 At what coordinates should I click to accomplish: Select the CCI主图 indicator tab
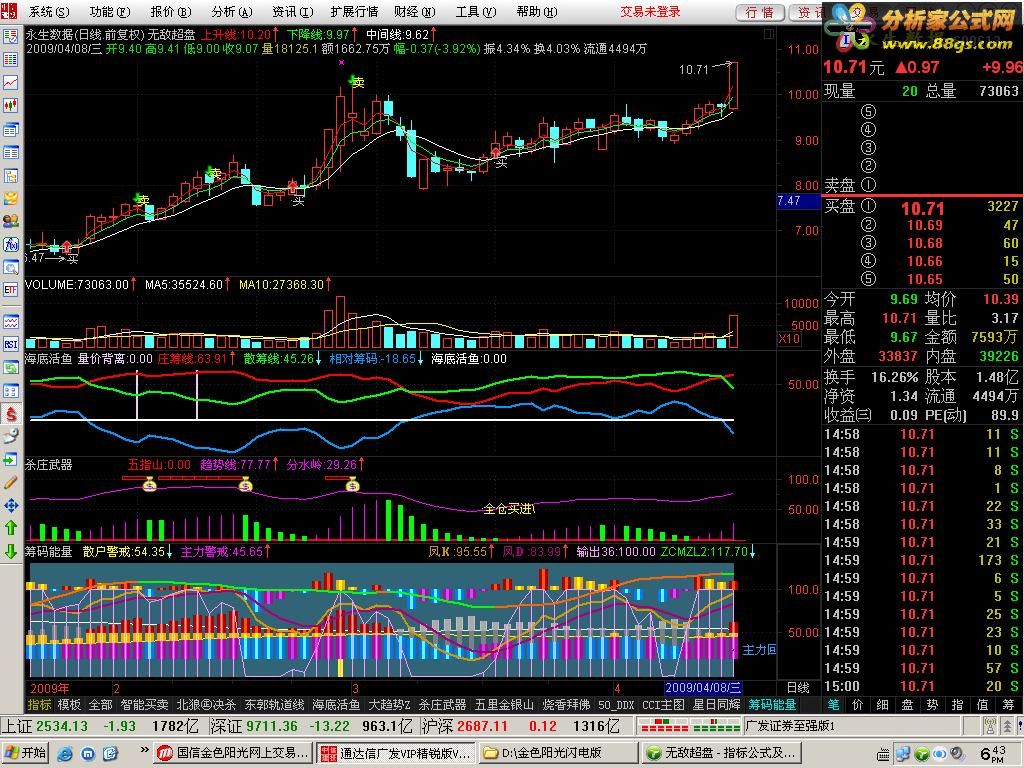click(x=663, y=705)
